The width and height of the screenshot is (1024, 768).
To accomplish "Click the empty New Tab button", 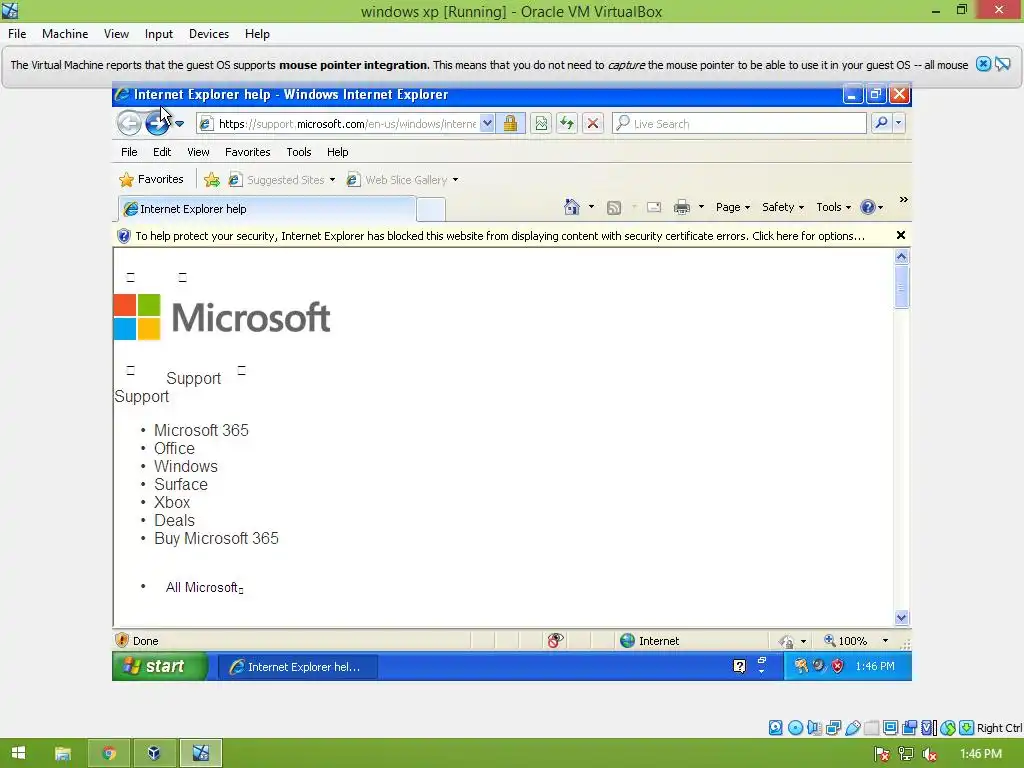I will (431, 210).
